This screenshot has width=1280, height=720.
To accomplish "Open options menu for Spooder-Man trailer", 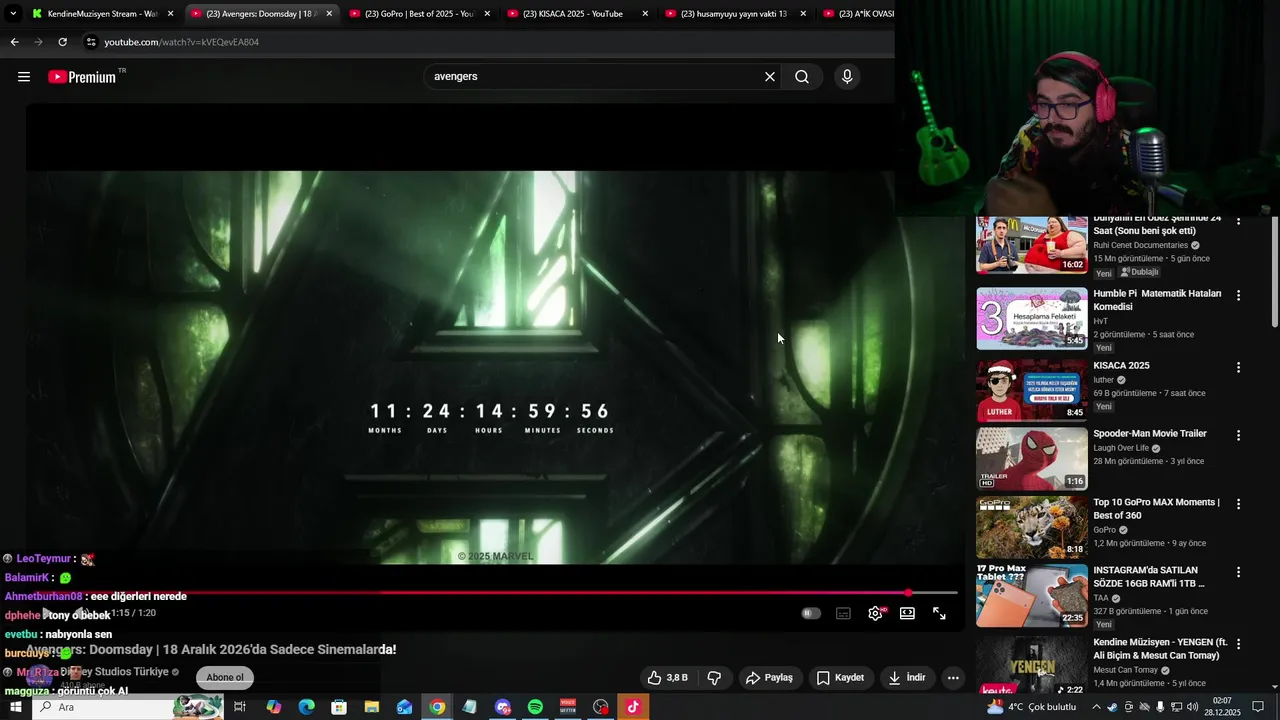I will click(x=1238, y=435).
